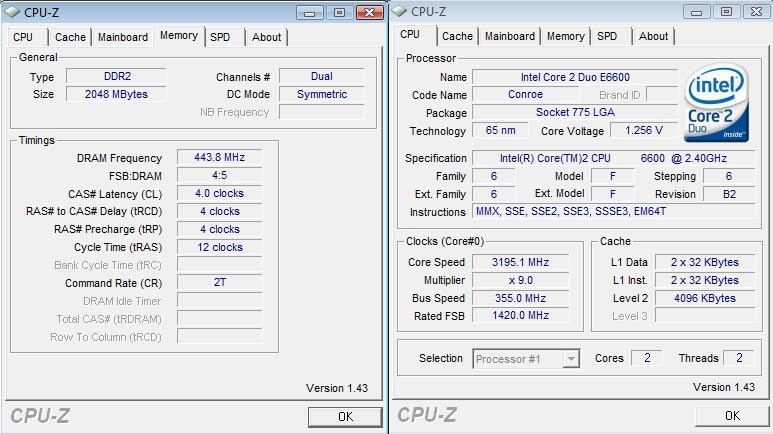This screenshot has height=434, width=773.
Task: Select CPU tab in right window
Action: 410,35
